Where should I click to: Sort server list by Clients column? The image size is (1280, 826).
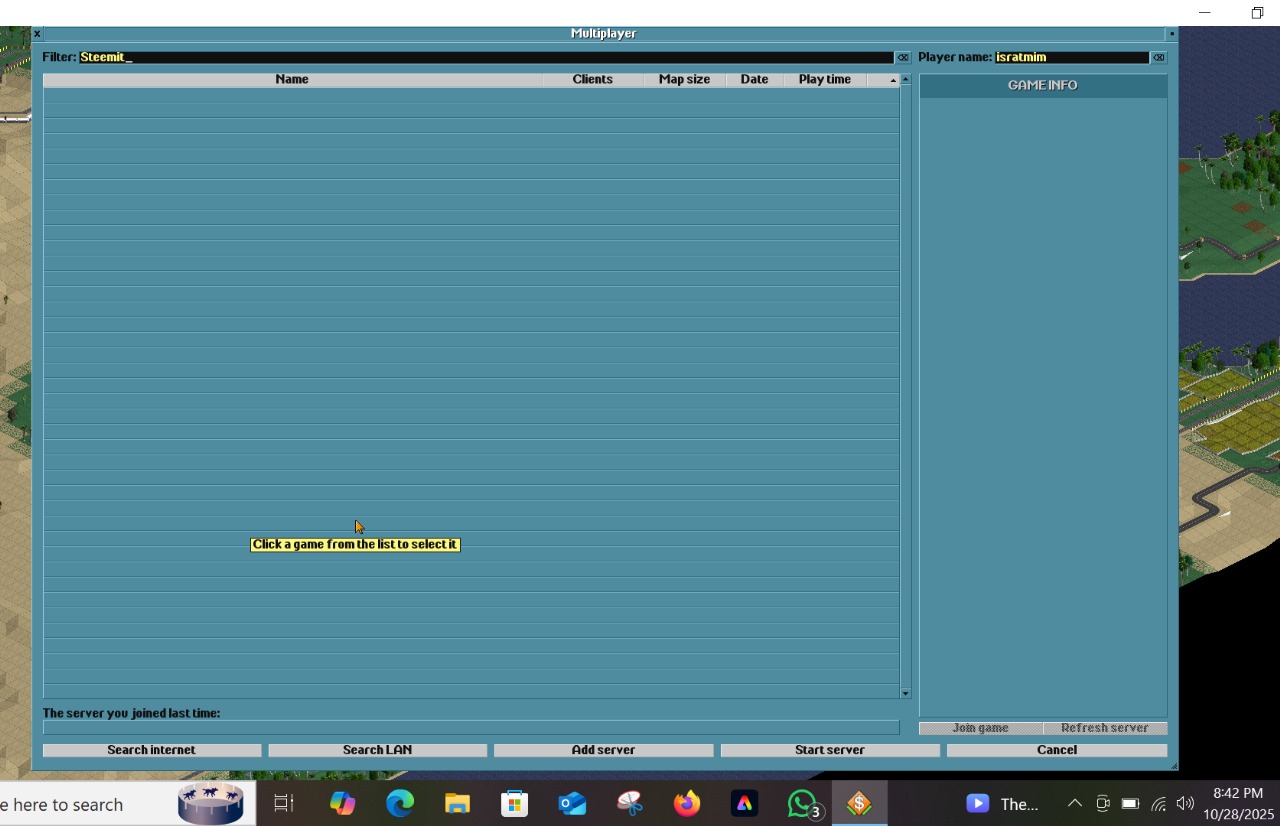pos(593,80)
